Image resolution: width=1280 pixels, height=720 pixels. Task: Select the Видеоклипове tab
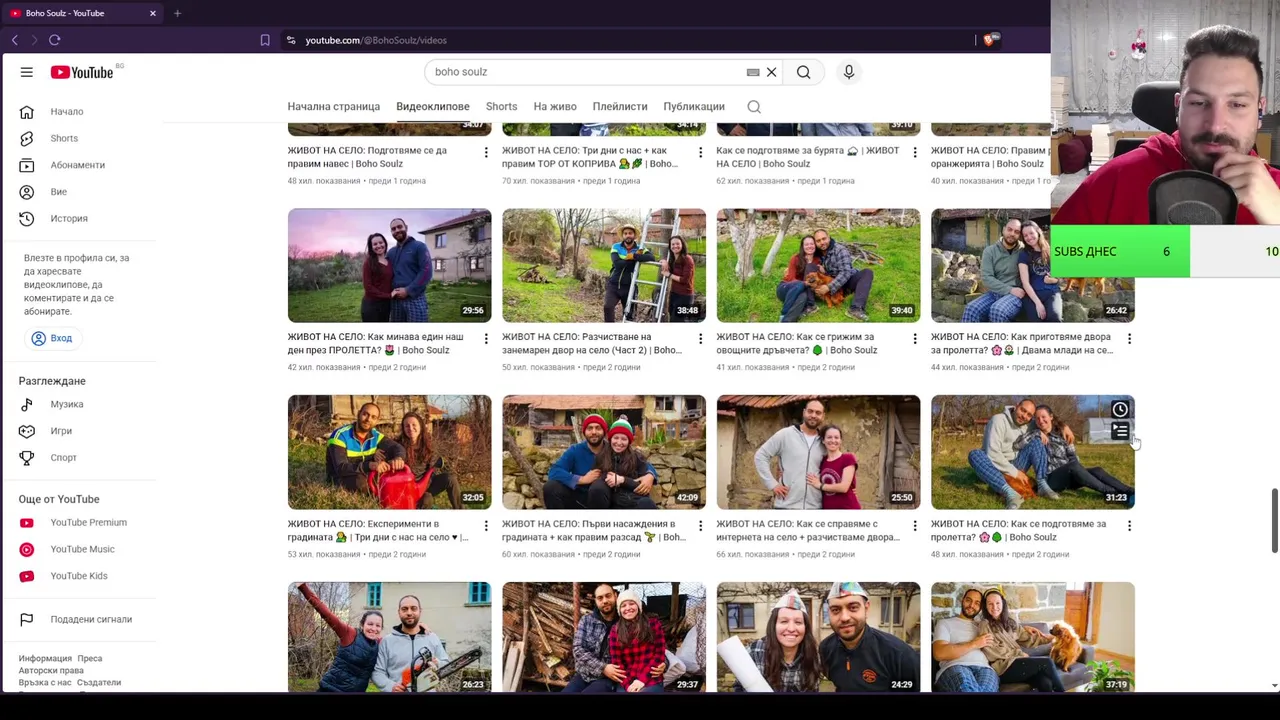pyautogui.click(x=432, y=106)
